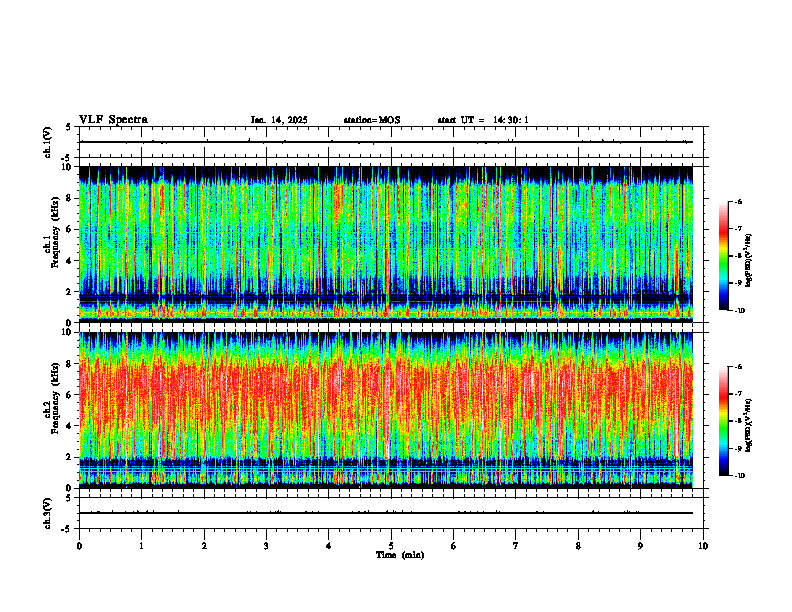The height and width of the screenshot is (612, 792).
Task: Click inside the ch.1 spectrogram panel
Action: pyautogui.click(x=386, y=244)
